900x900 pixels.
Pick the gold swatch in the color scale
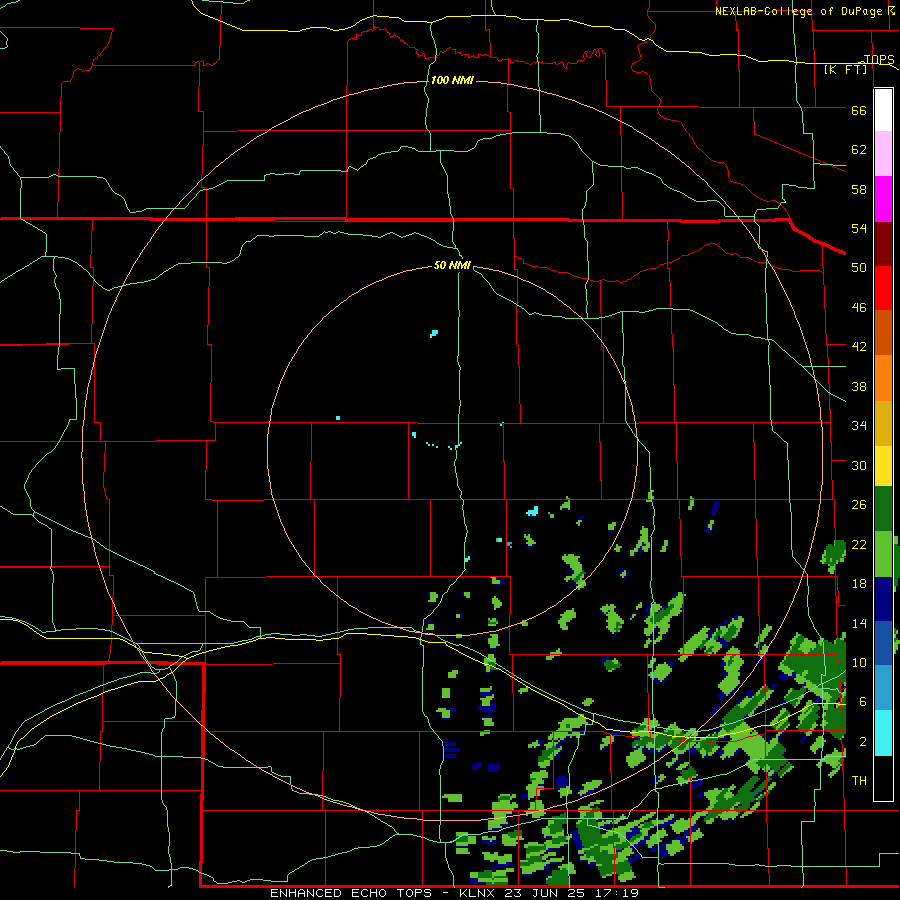(883, 423)
